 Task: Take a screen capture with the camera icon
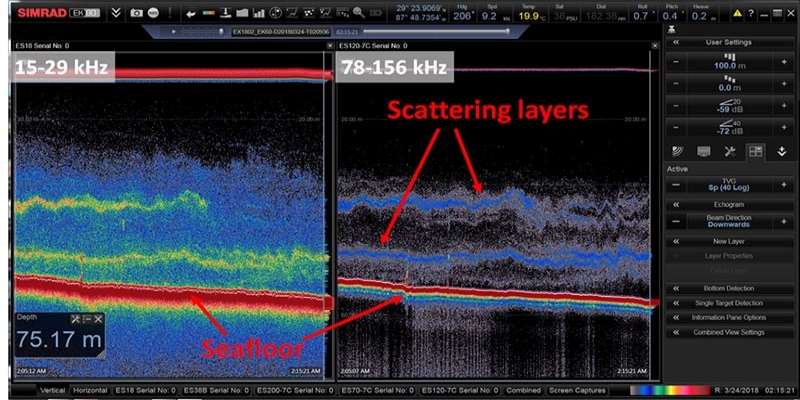coord(137,13)
